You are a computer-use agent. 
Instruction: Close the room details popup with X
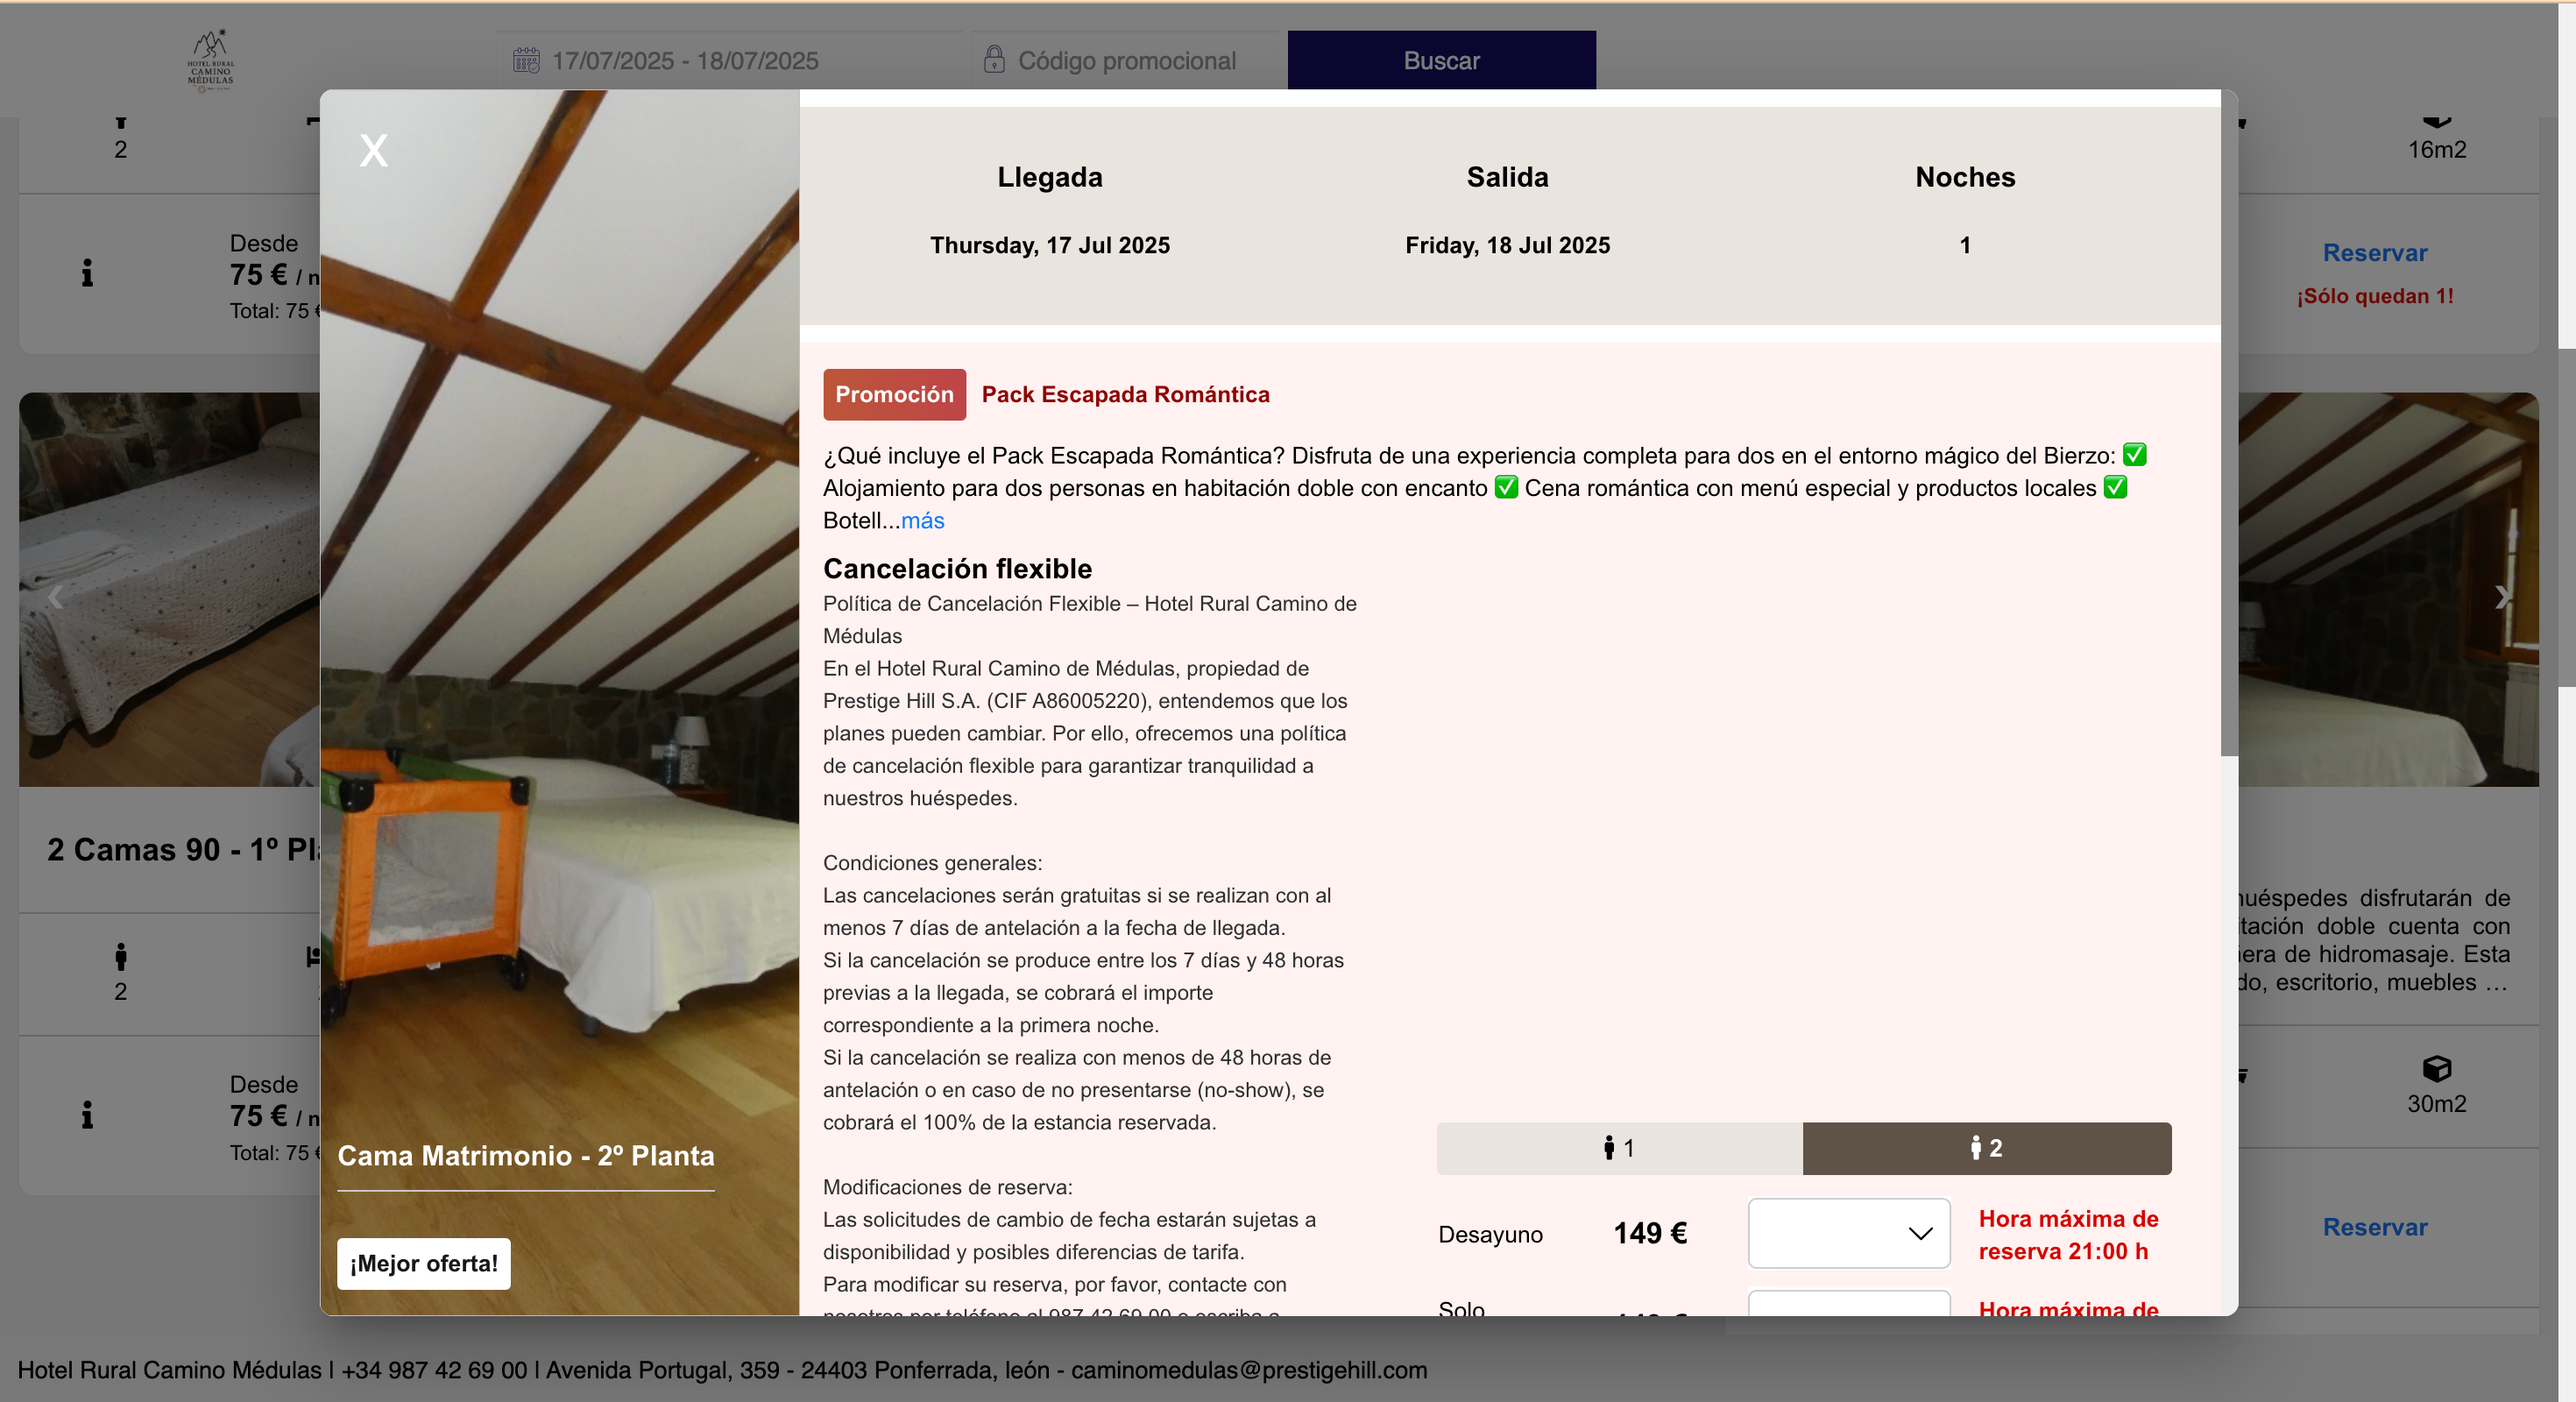tap(373, 151)
